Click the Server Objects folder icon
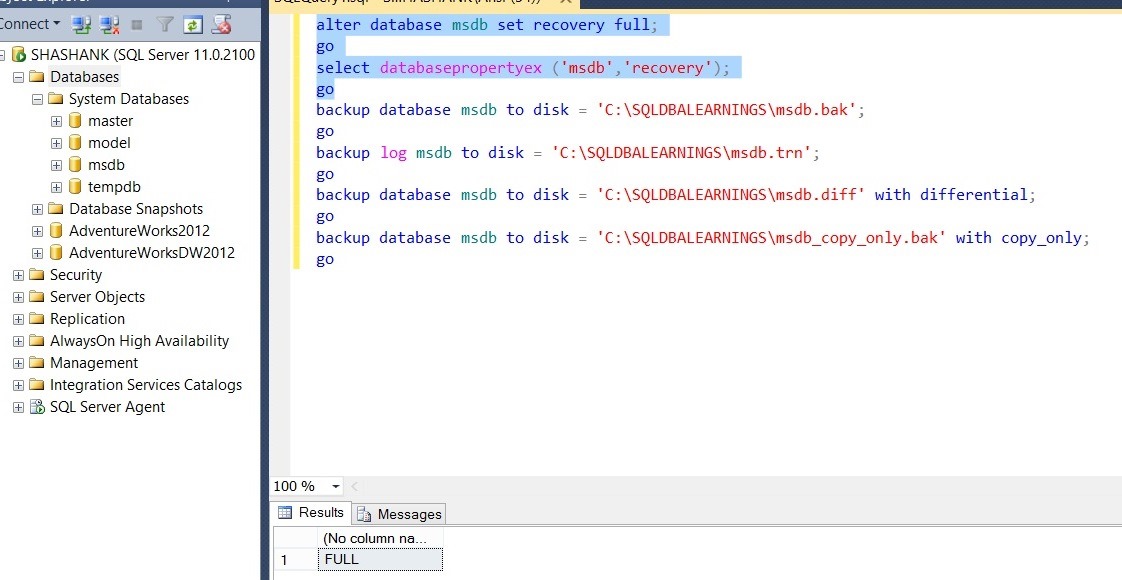 point(36,297)
